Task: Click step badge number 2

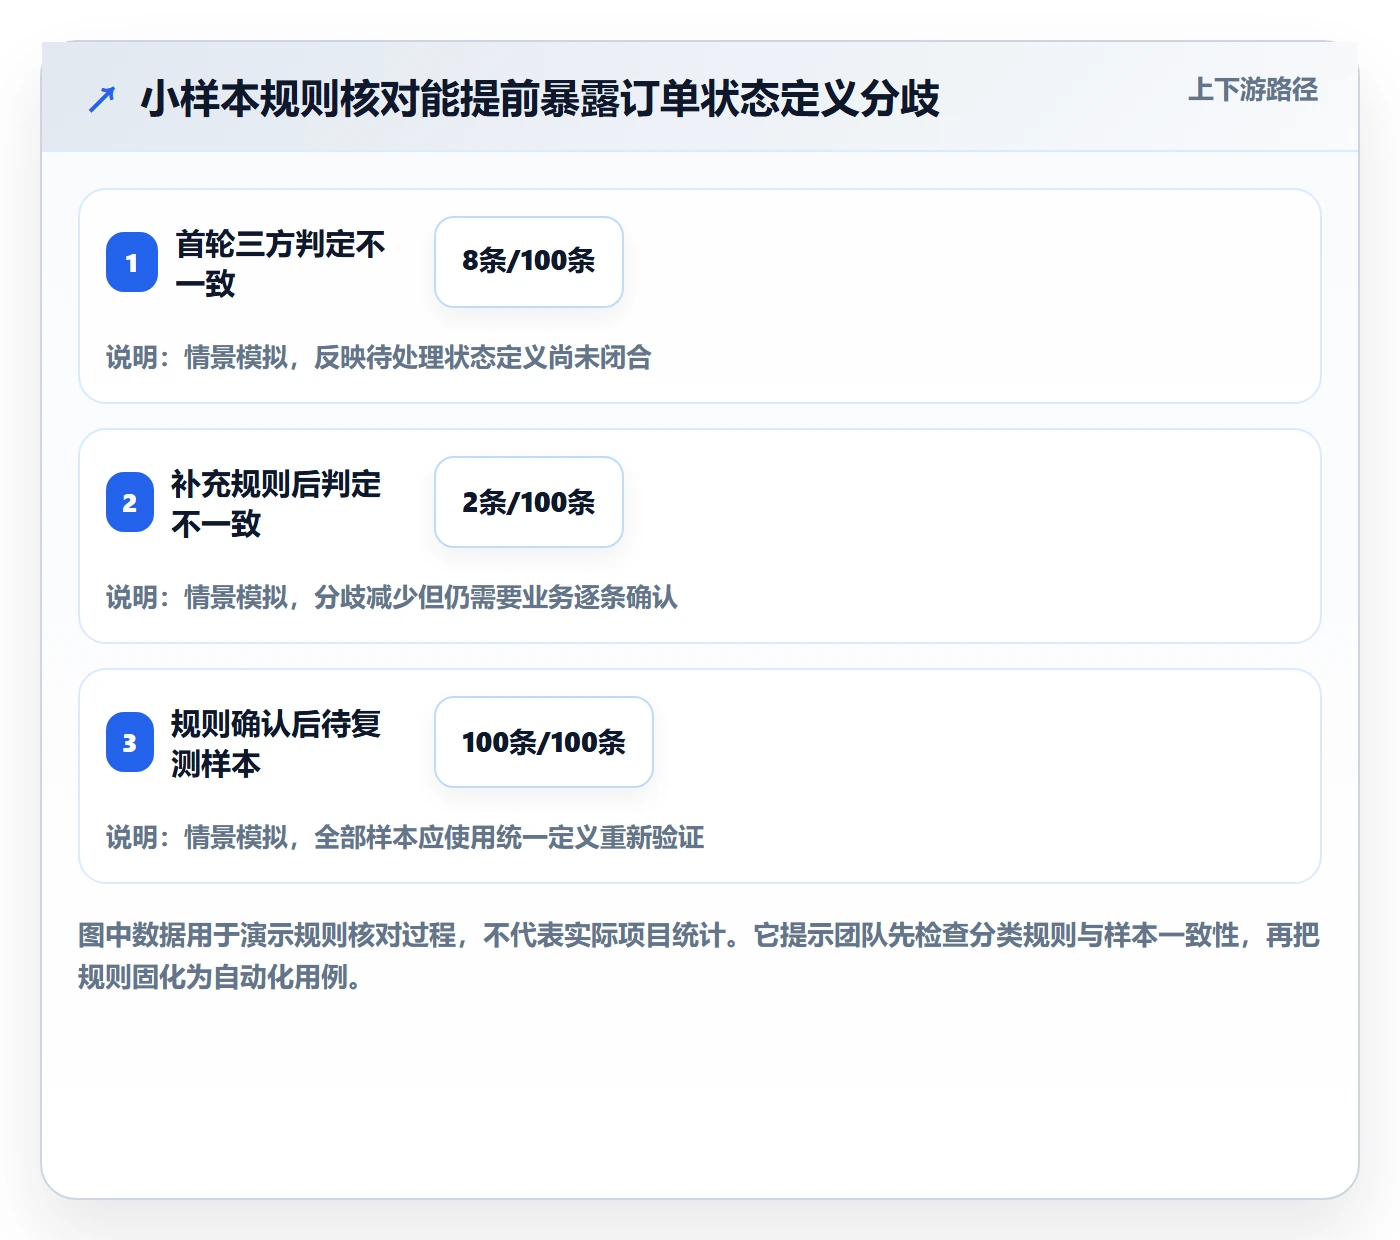Action: (130, 502)
